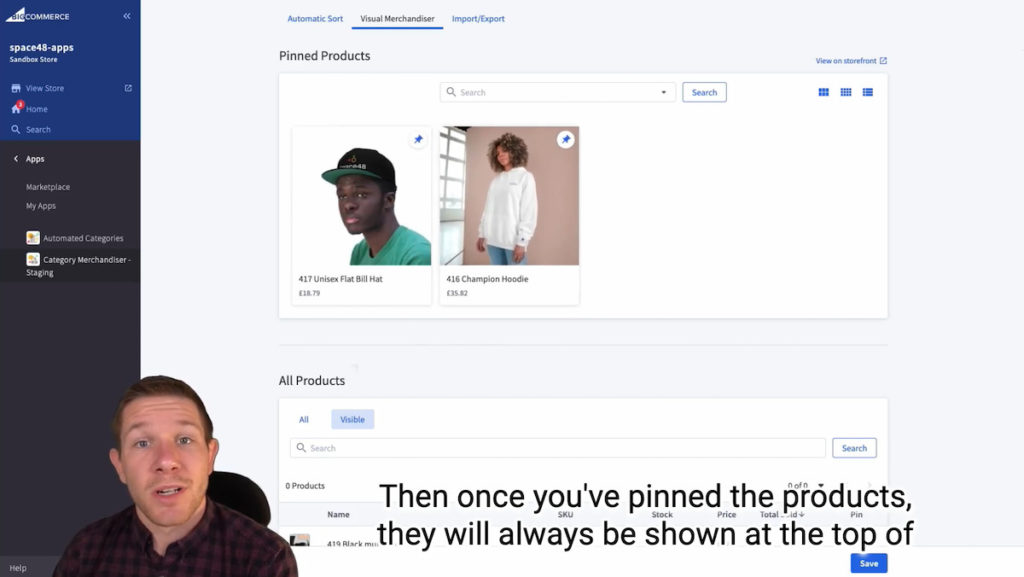Save the merchandising changes

click(869, 563)
